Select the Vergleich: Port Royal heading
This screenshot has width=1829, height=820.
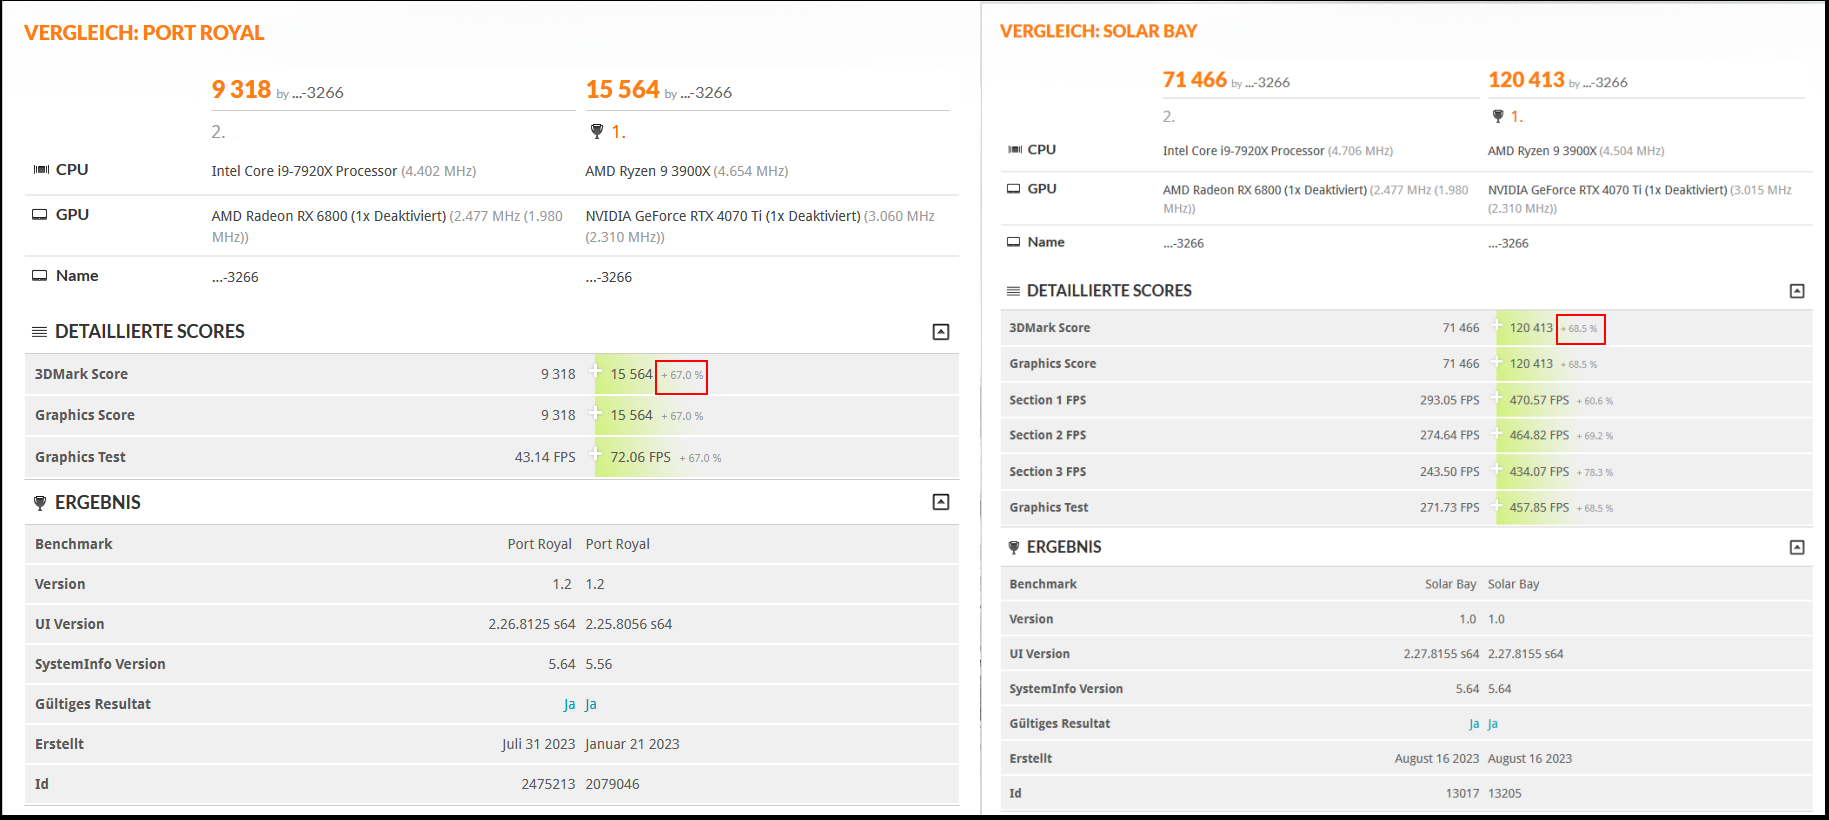(144, 33)
